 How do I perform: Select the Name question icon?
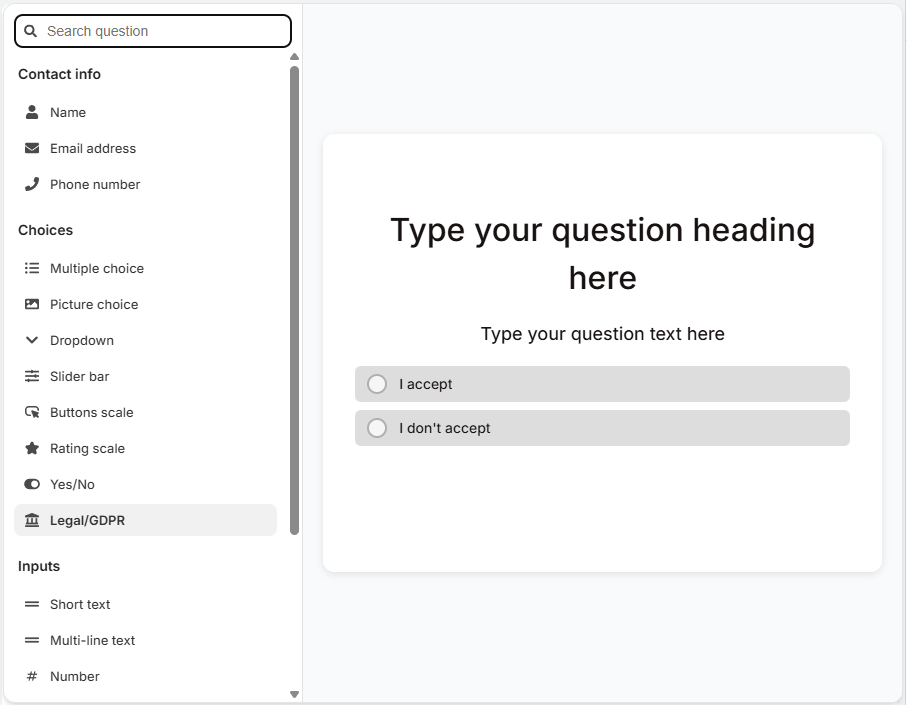[32, 112]
